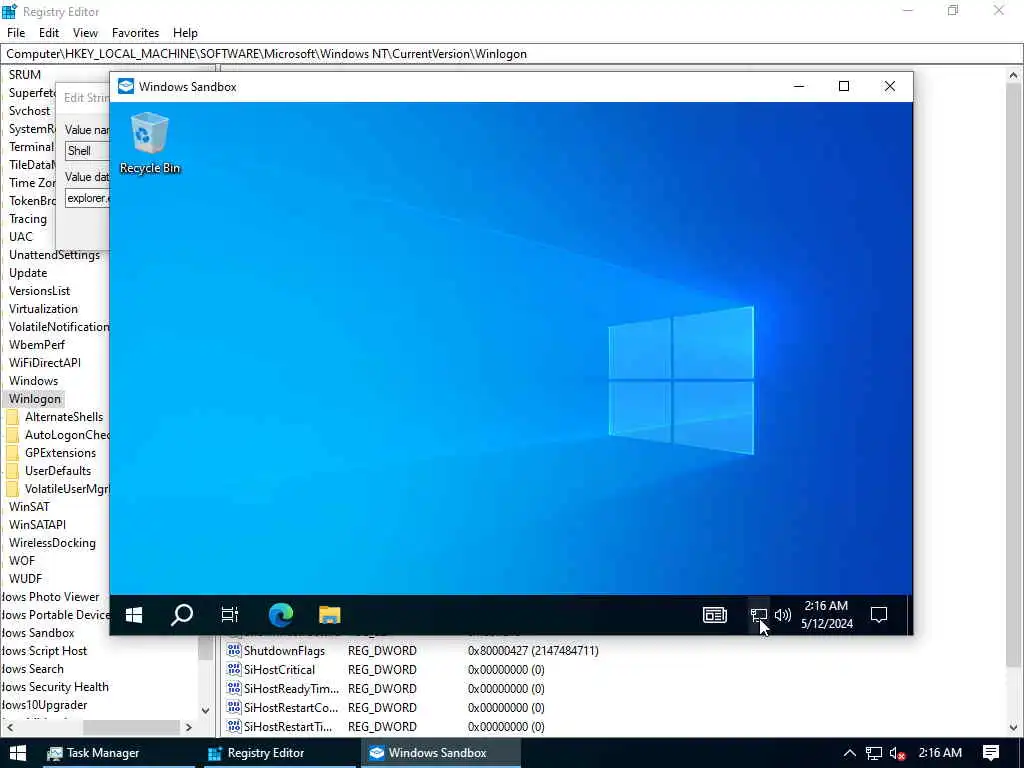Open the host notification center
Image resolution: width=1024 pixels, height=768 pixels.
[x=991, y=753]
